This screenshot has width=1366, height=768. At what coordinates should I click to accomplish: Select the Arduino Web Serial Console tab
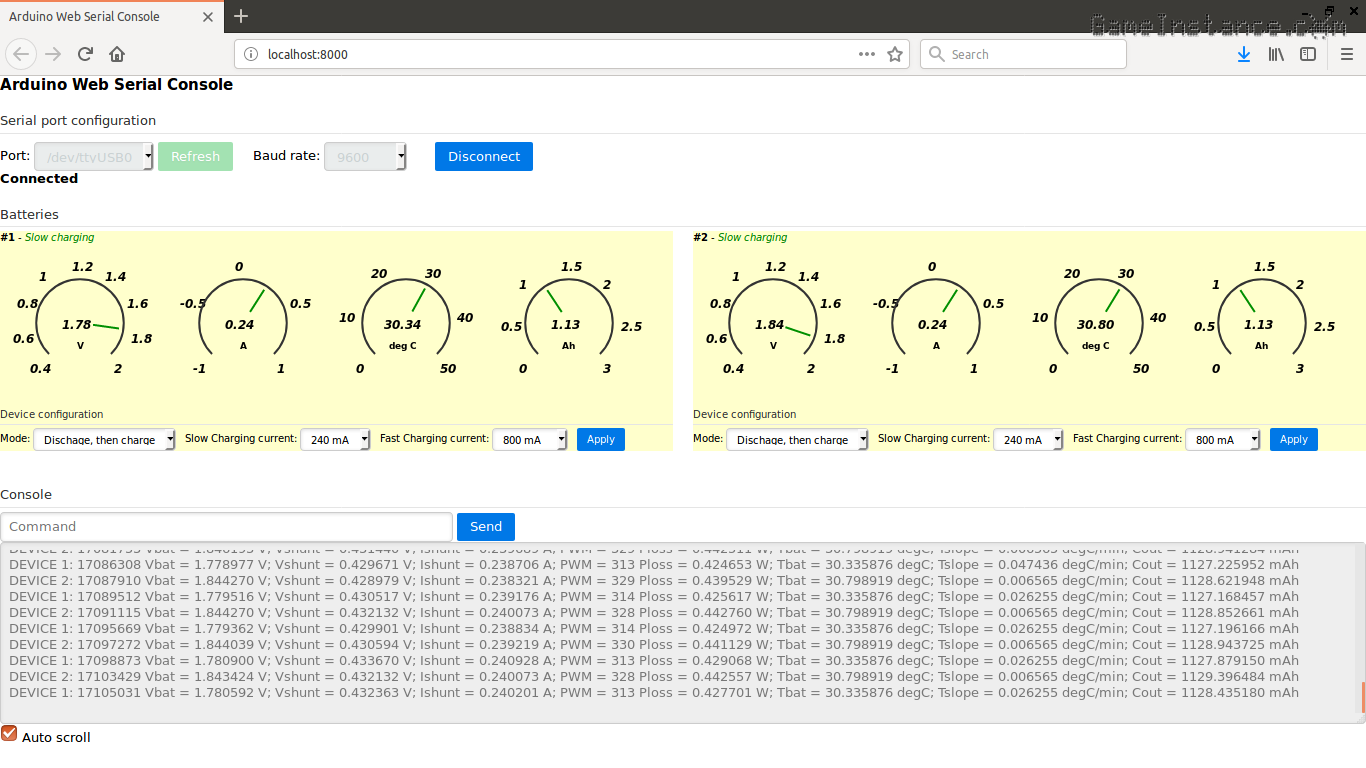coord(111,17)
